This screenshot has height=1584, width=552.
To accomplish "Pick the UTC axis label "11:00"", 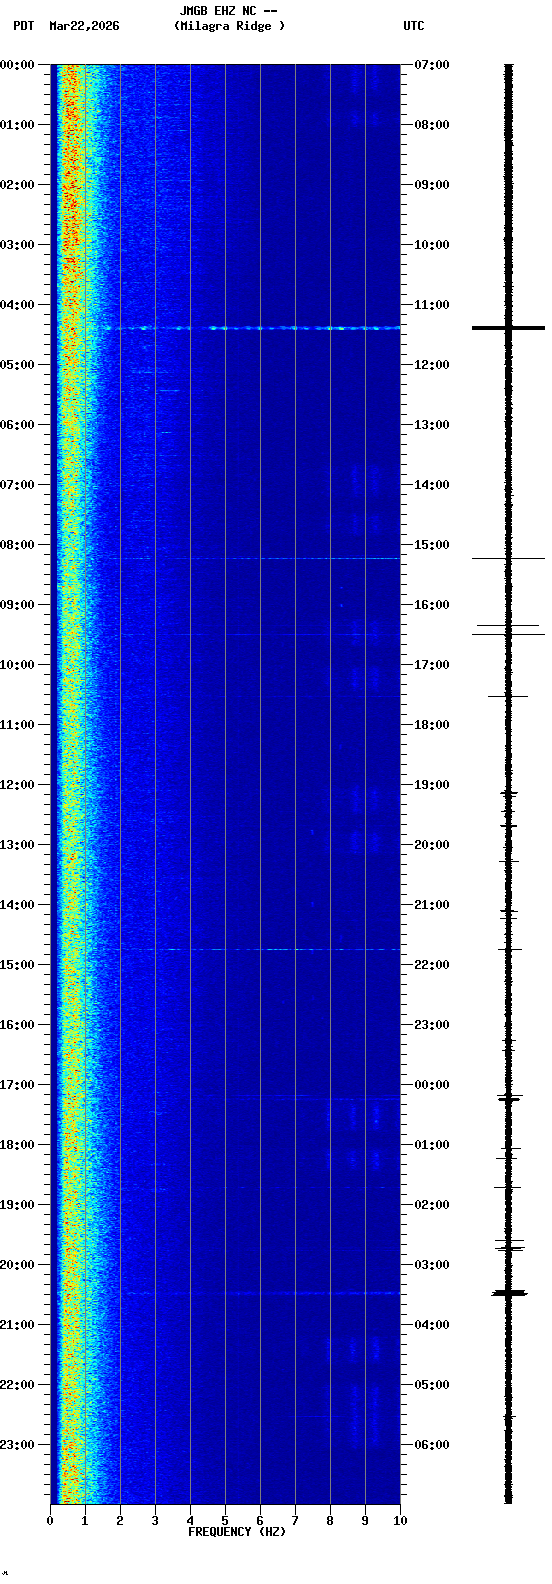I will pos(431,305).
